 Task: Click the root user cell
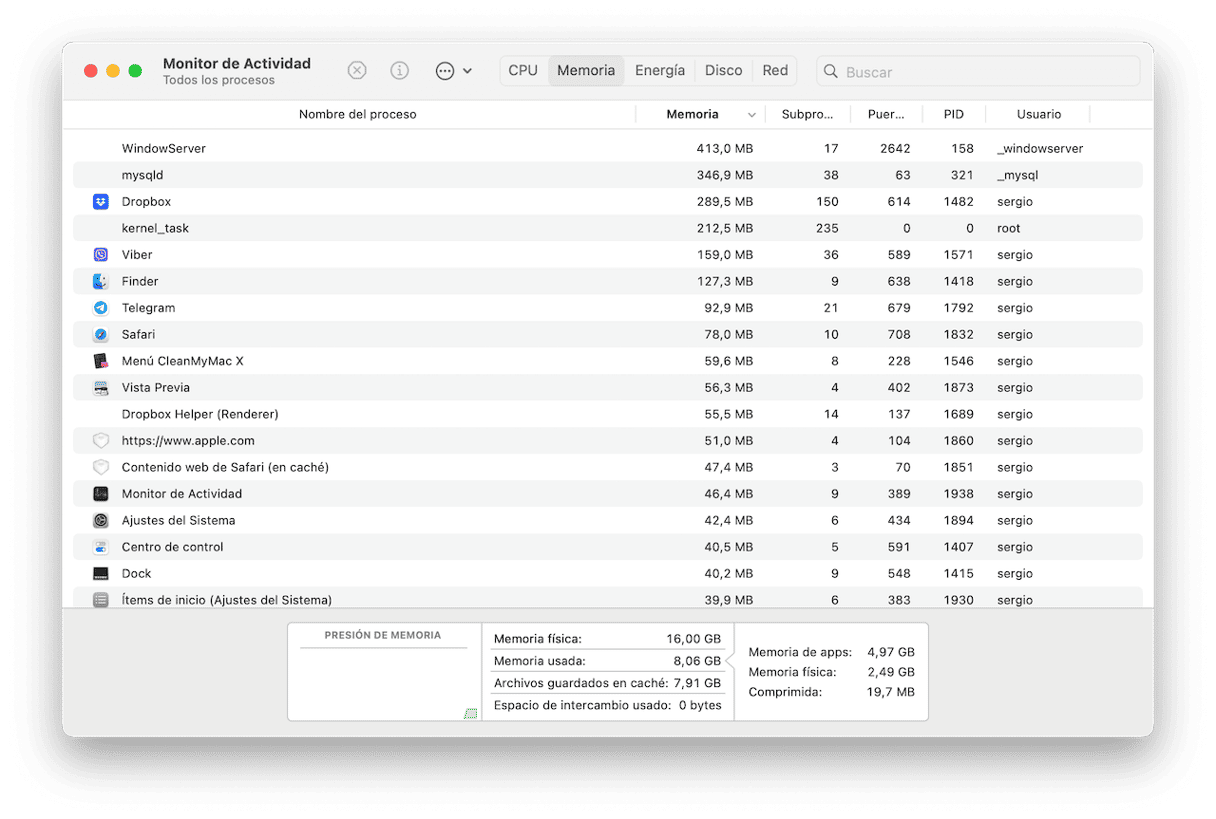click(x=1009, y=228)
